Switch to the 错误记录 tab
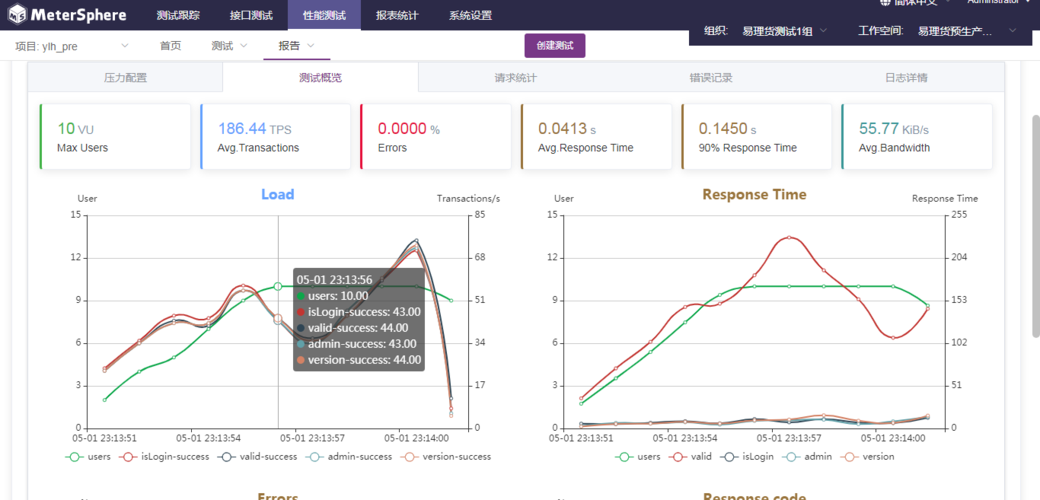The height and width of the screenshot is (500, 1040). click(711, 78)
